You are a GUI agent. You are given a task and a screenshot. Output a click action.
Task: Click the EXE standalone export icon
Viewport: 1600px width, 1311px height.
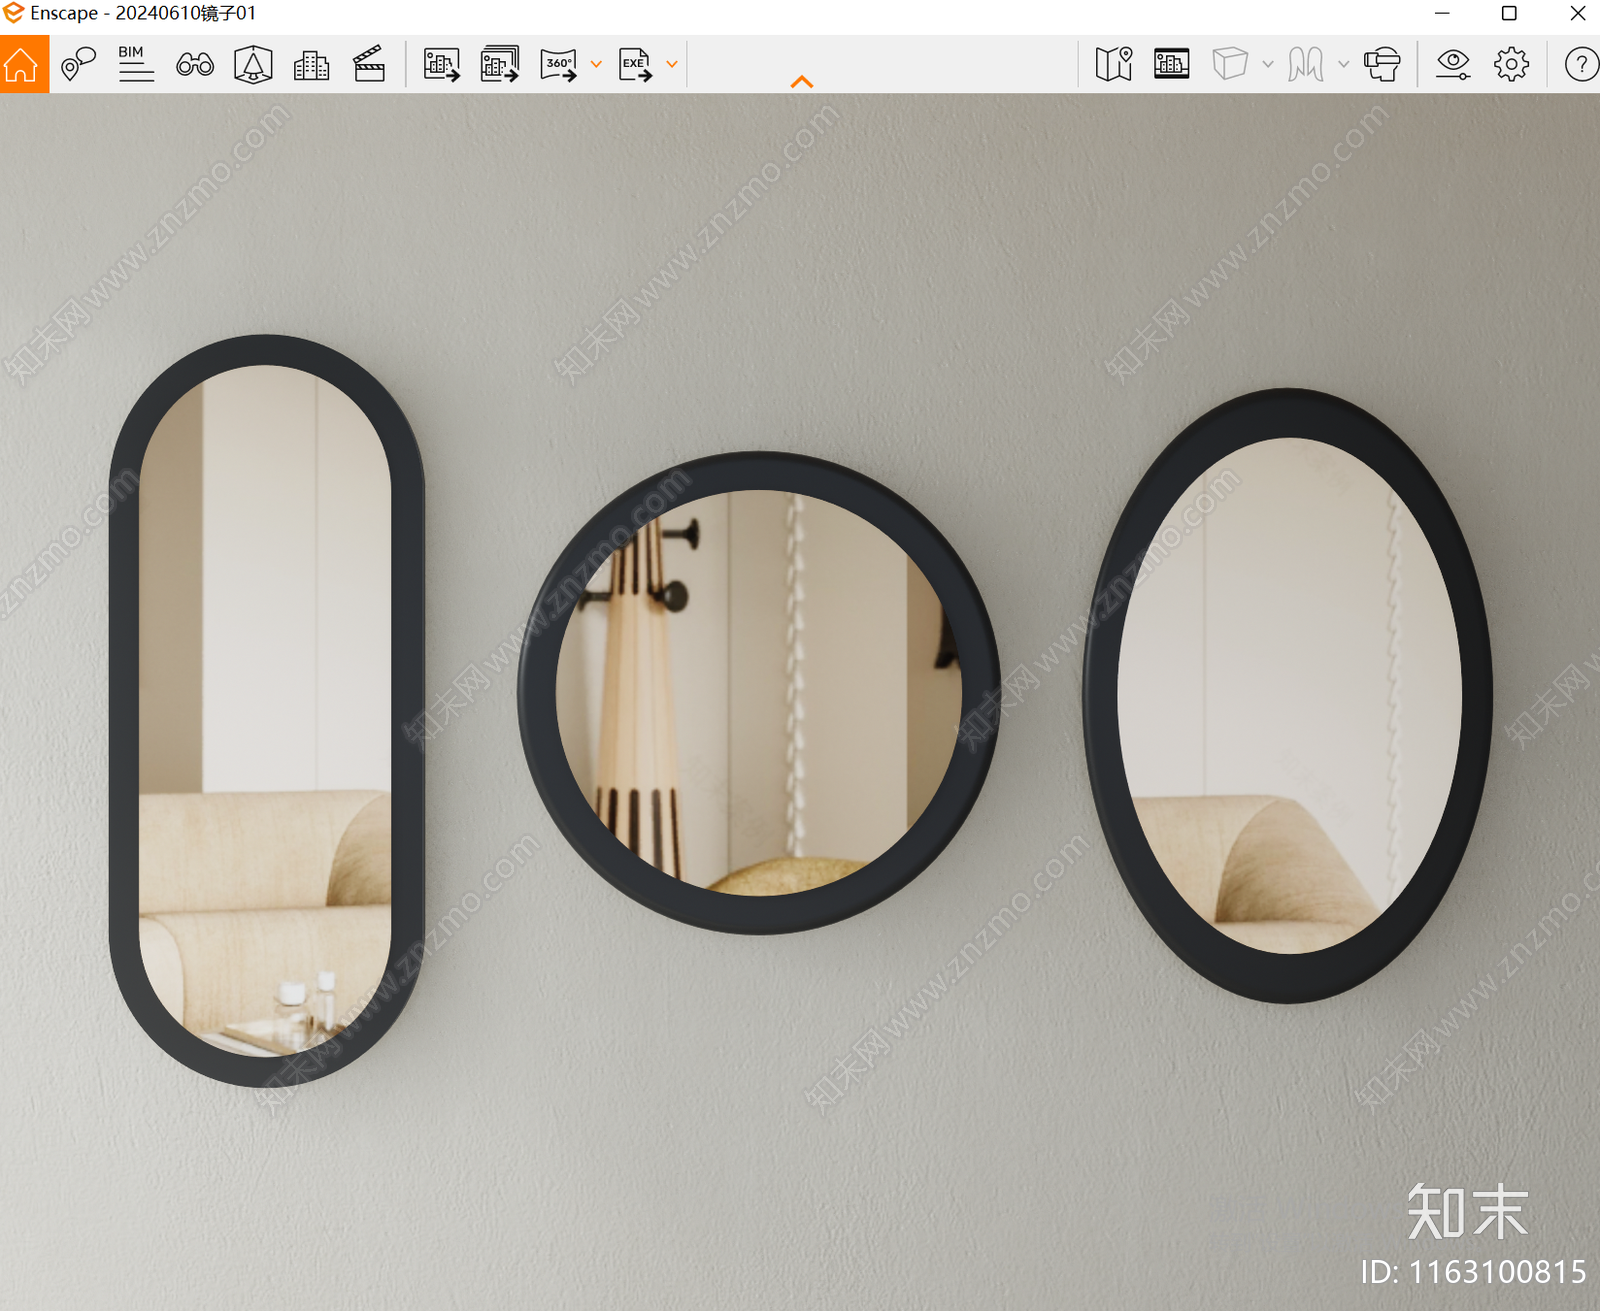[635, 65]
